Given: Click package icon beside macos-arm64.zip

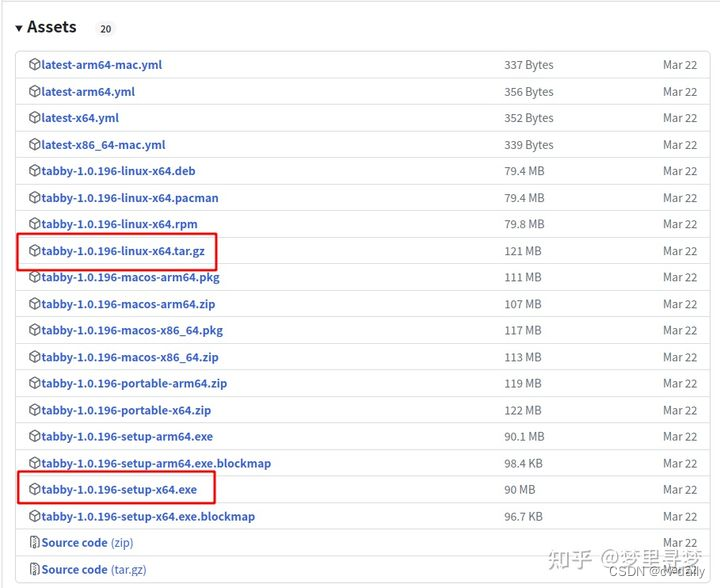Looking at the screenshot, I should point(34,304).
